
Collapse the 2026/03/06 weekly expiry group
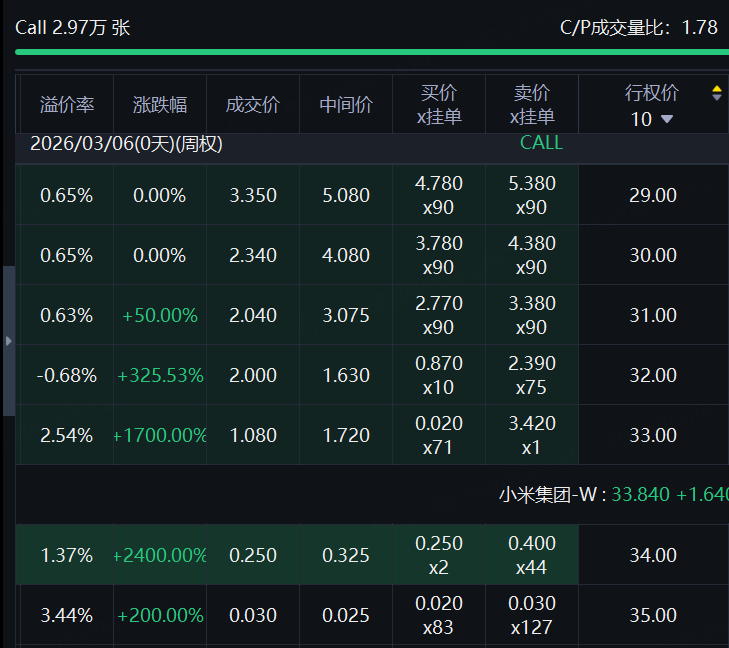point(126,144)
